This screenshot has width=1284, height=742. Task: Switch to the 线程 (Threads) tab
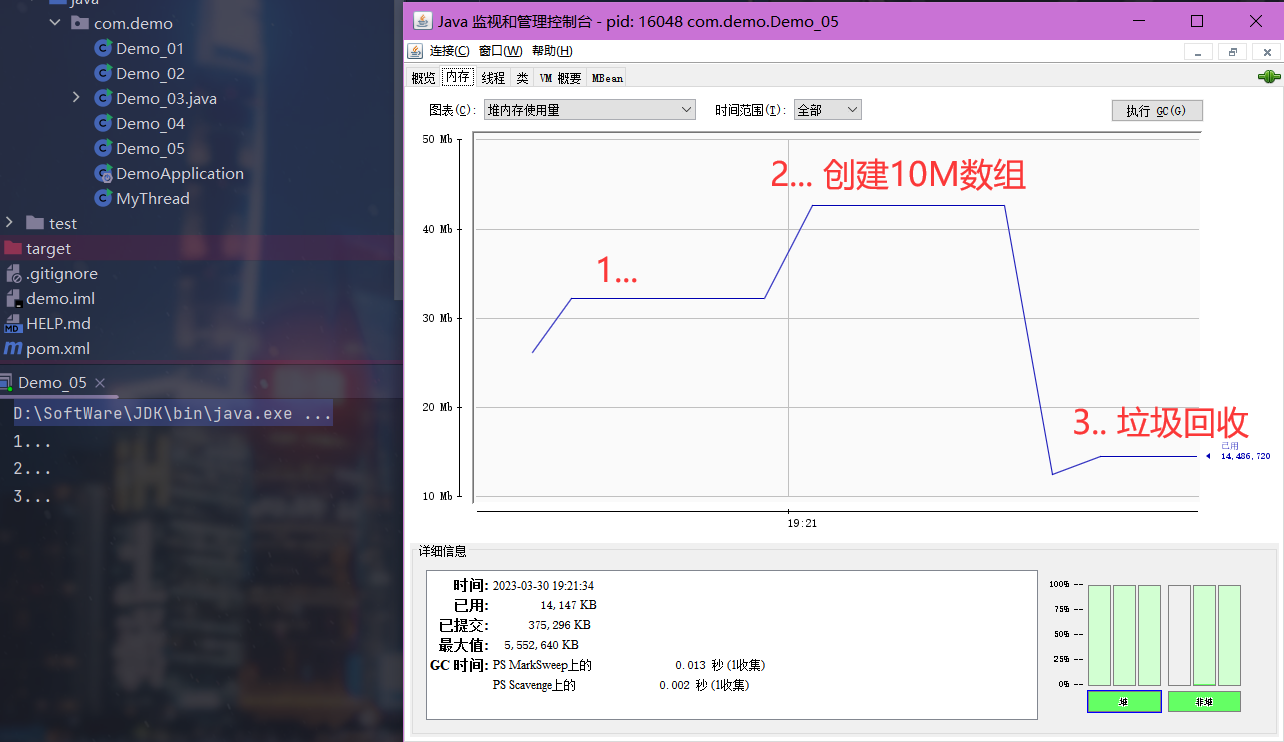click(493, 78)
